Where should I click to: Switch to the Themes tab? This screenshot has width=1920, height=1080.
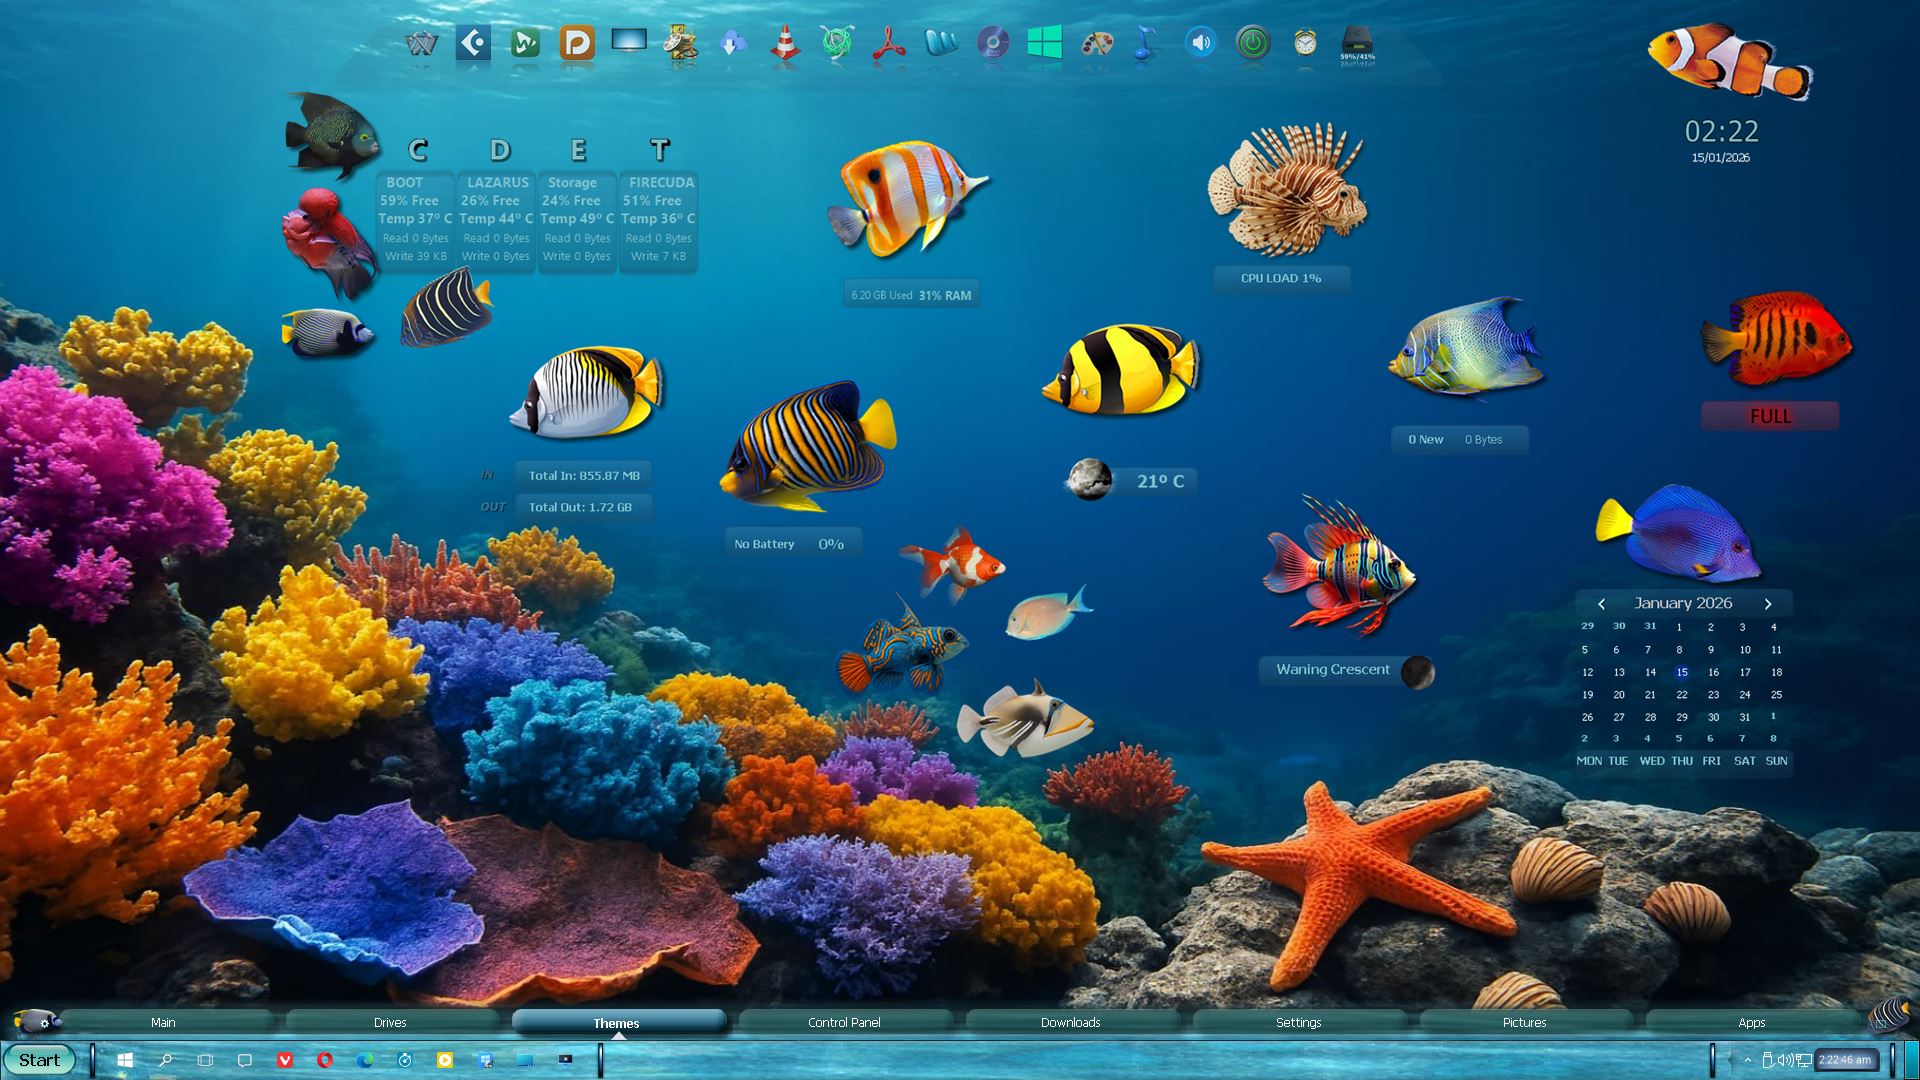[616, 1022]
